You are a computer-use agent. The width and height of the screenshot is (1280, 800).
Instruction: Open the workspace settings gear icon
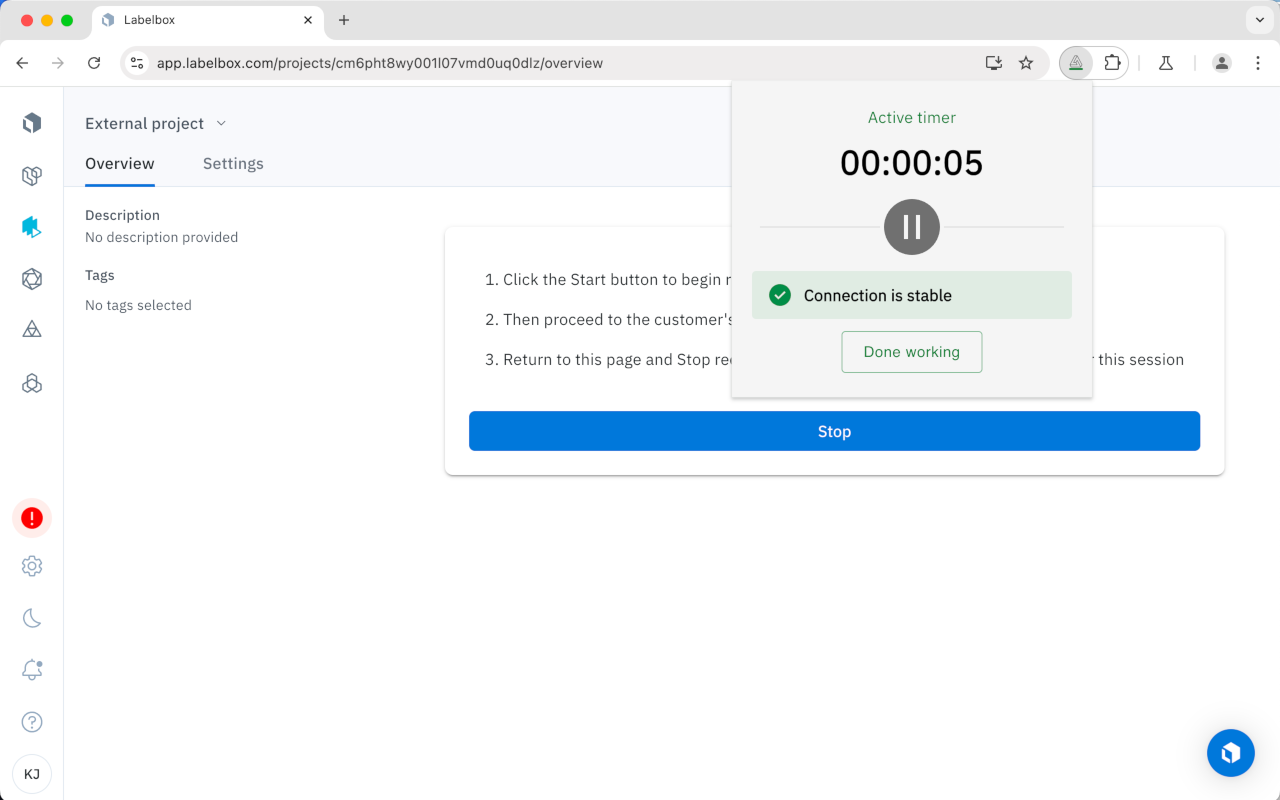click(x=31, y=566)
